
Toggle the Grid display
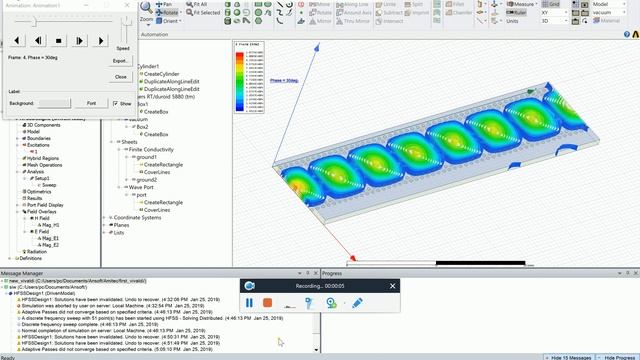(551, 4)
